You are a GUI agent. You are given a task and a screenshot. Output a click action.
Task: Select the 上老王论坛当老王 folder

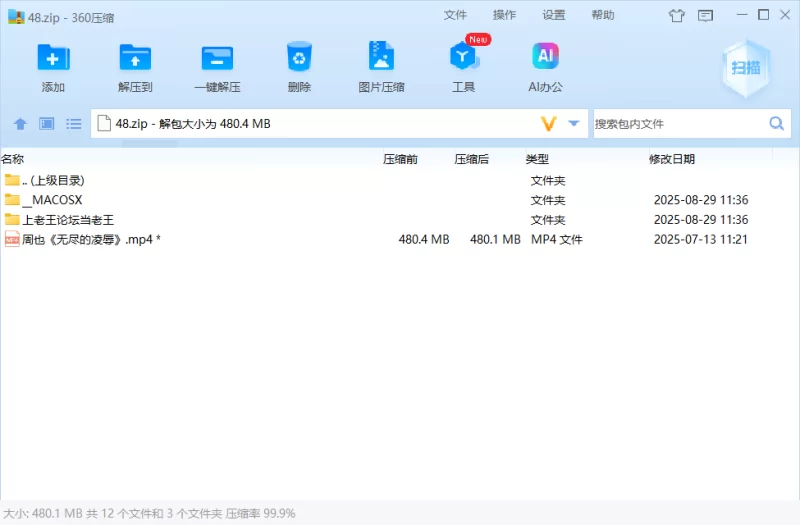point(400,220)
